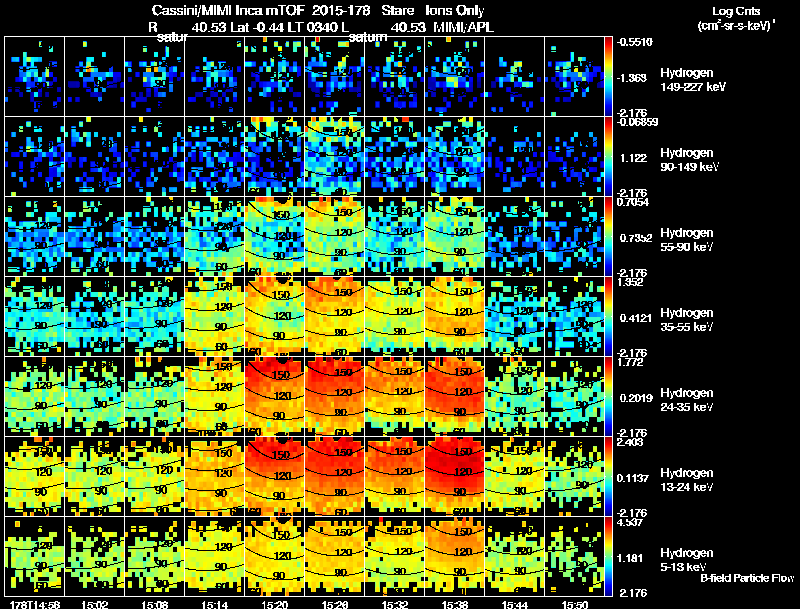The image size is (800, 609).
Task: Select the 15:14 panel in 35-55 keV row
Action: click(215, 316)
